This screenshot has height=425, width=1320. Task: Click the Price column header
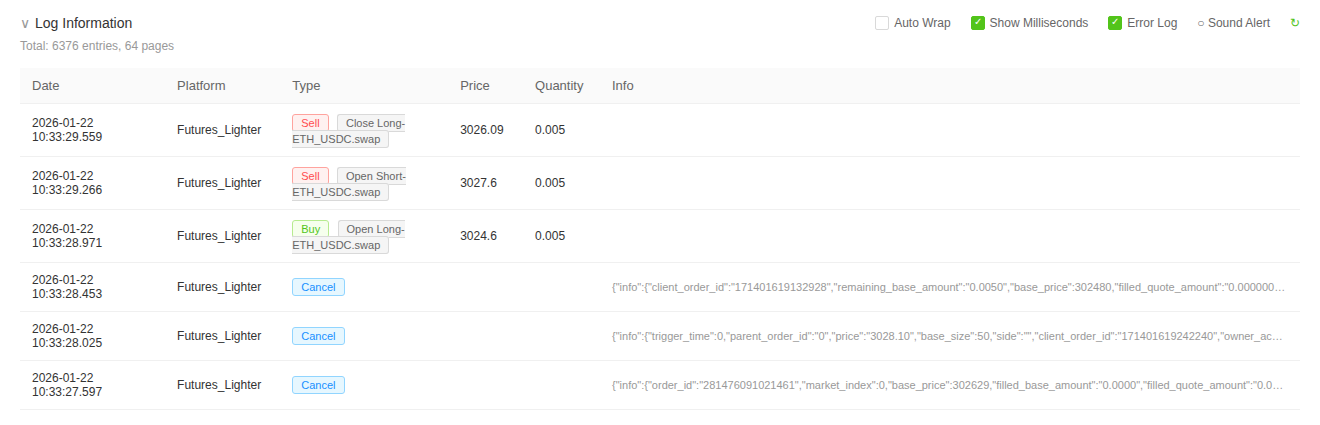(475, 86)
